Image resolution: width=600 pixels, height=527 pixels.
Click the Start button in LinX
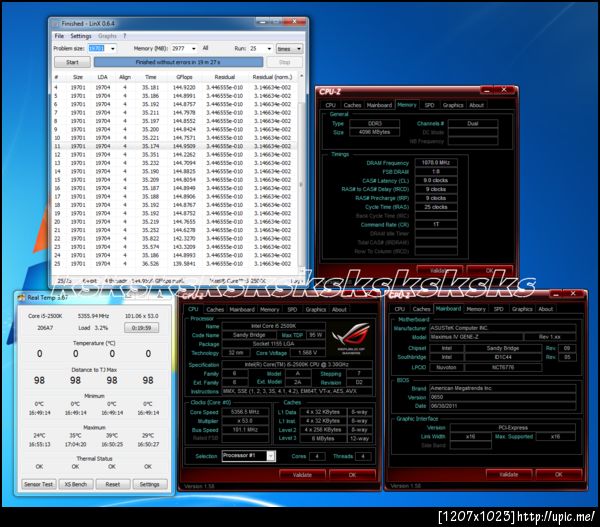tap(72, 62)
